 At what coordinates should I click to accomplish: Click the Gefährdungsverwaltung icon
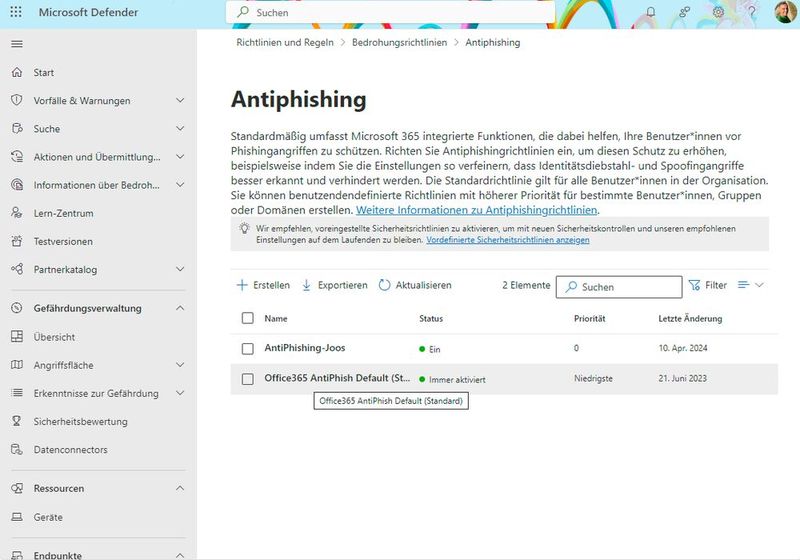17,308
